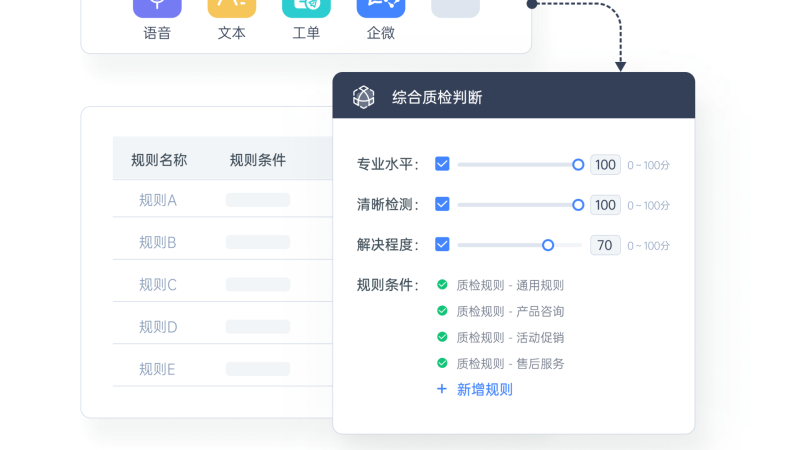Click the 清晰检测 score field showing 100
The width and height of the screenshot is (800, 450).
tap(605, 205)
